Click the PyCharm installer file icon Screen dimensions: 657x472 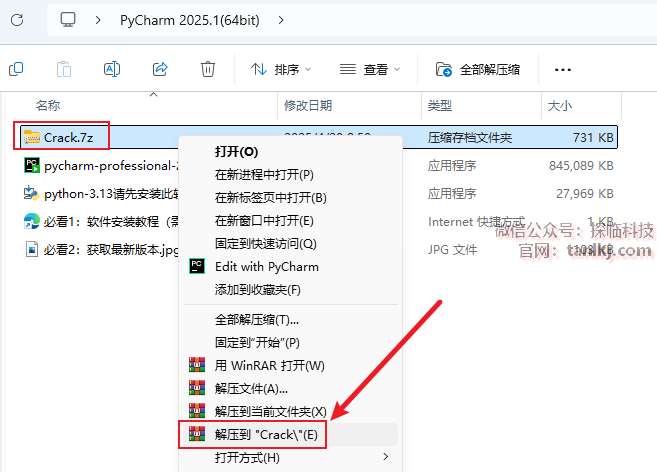coord(32,166)
